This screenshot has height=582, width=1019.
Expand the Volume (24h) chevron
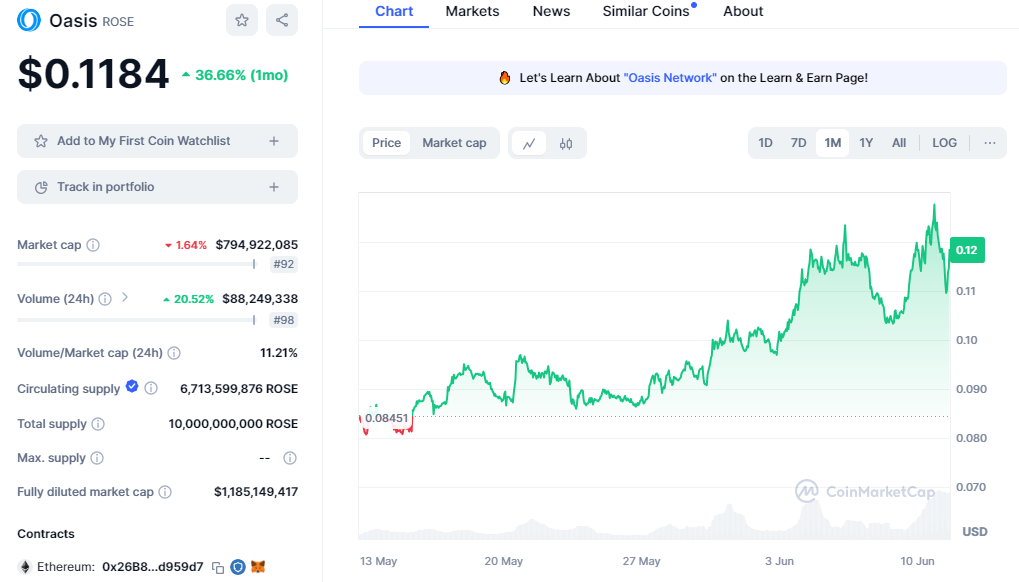[x=125, y=297]
